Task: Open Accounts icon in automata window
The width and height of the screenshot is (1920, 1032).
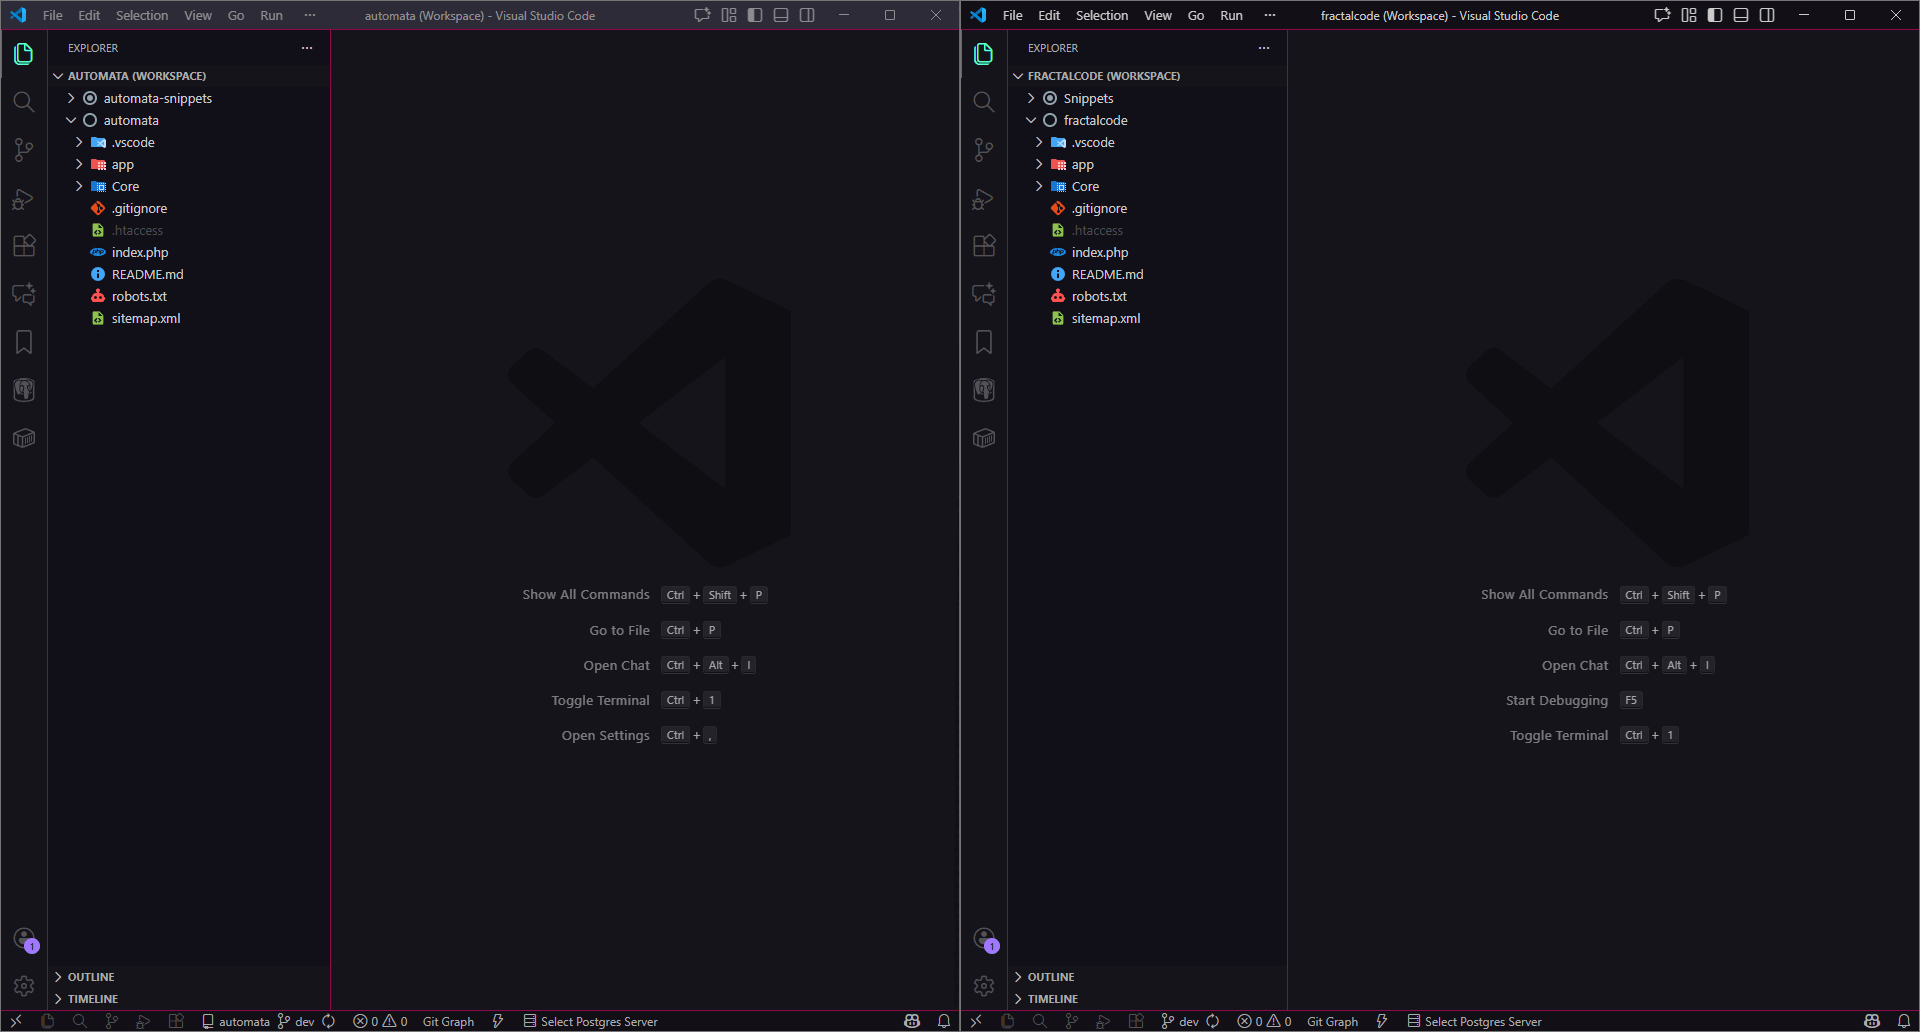Action: click(x=24, y=939)
